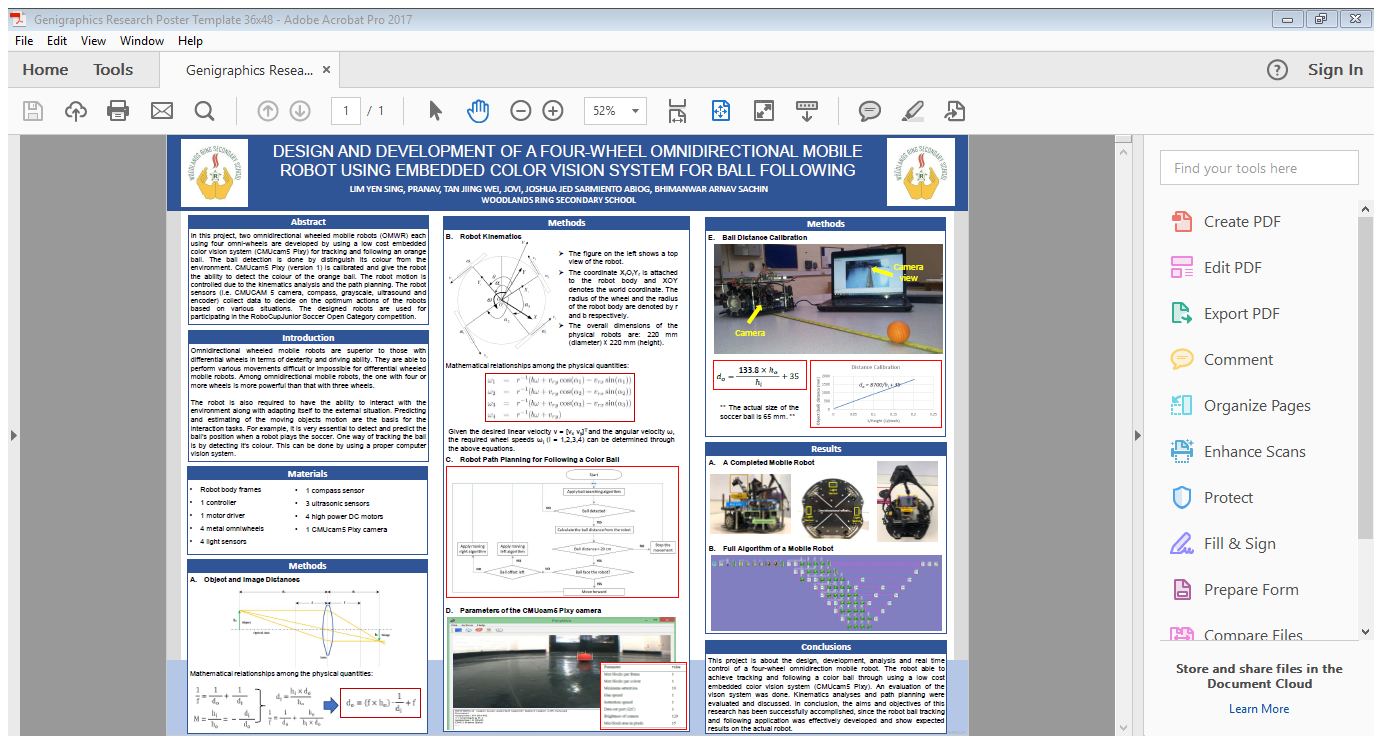This screenshot has width=1382, height=744.
Task: Go to previous page arrow
Action: [x=268, y=111]
